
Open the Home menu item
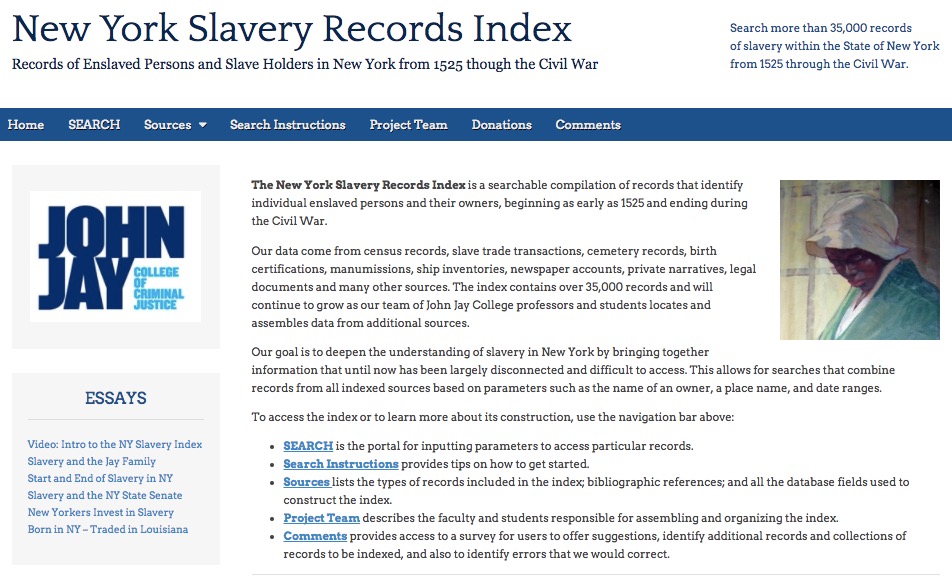[x=26, y=125]
